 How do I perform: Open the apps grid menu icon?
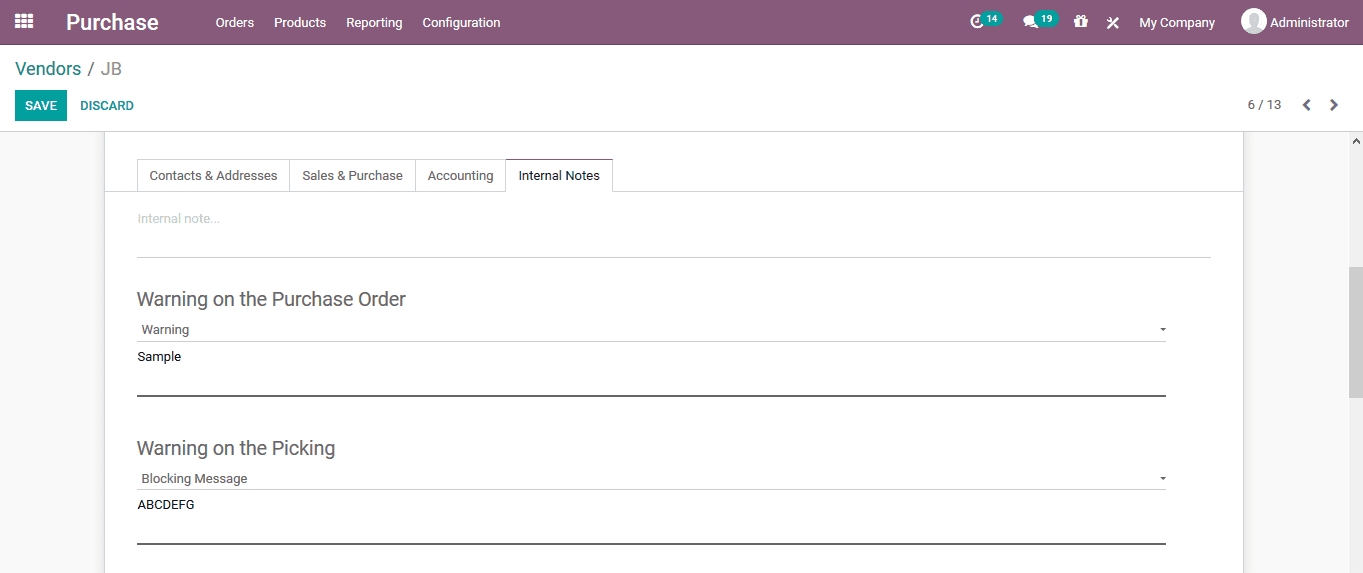pyautogui.click(x=24, y=21)
